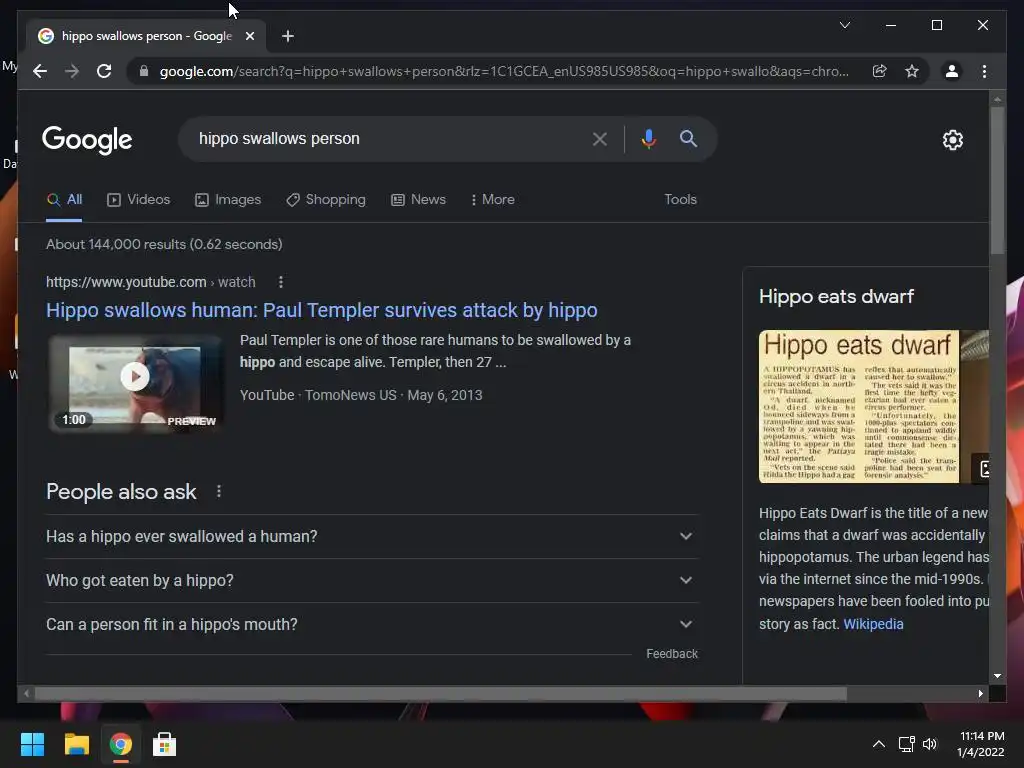Switch to the Shopping tab
Image resolution: width=1024 pixels, height=768 pixels.
pyautogui.click(x=326, y=200)
